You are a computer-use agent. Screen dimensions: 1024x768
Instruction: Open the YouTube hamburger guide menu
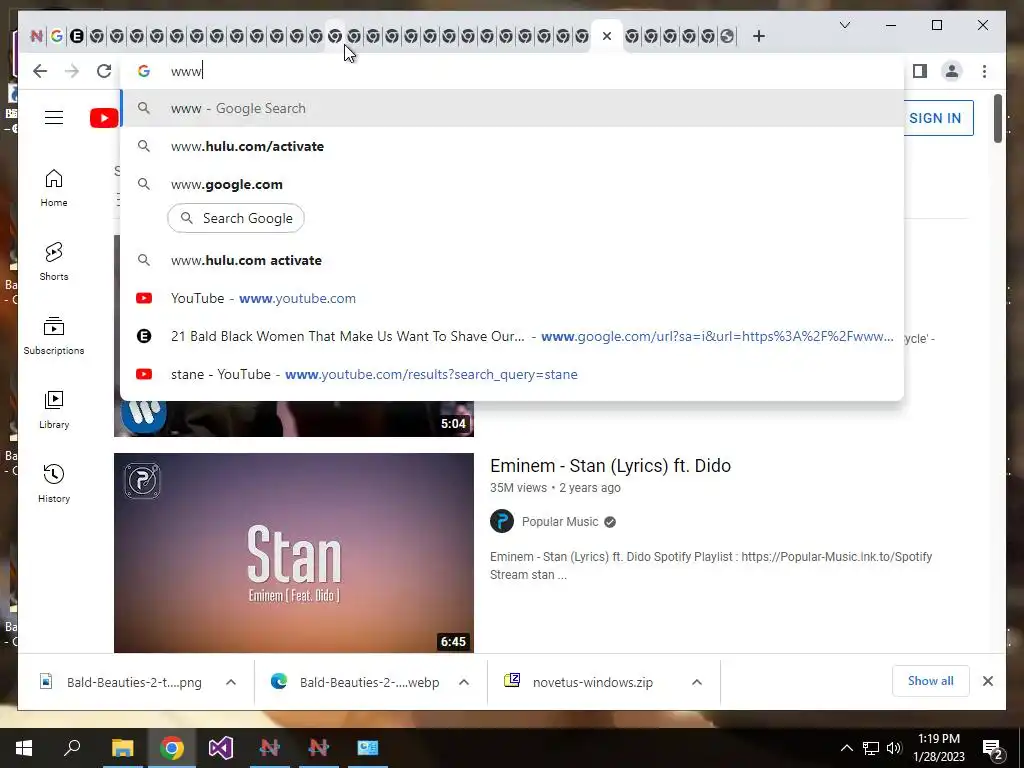pyautogui.click(x=54, y=118)
